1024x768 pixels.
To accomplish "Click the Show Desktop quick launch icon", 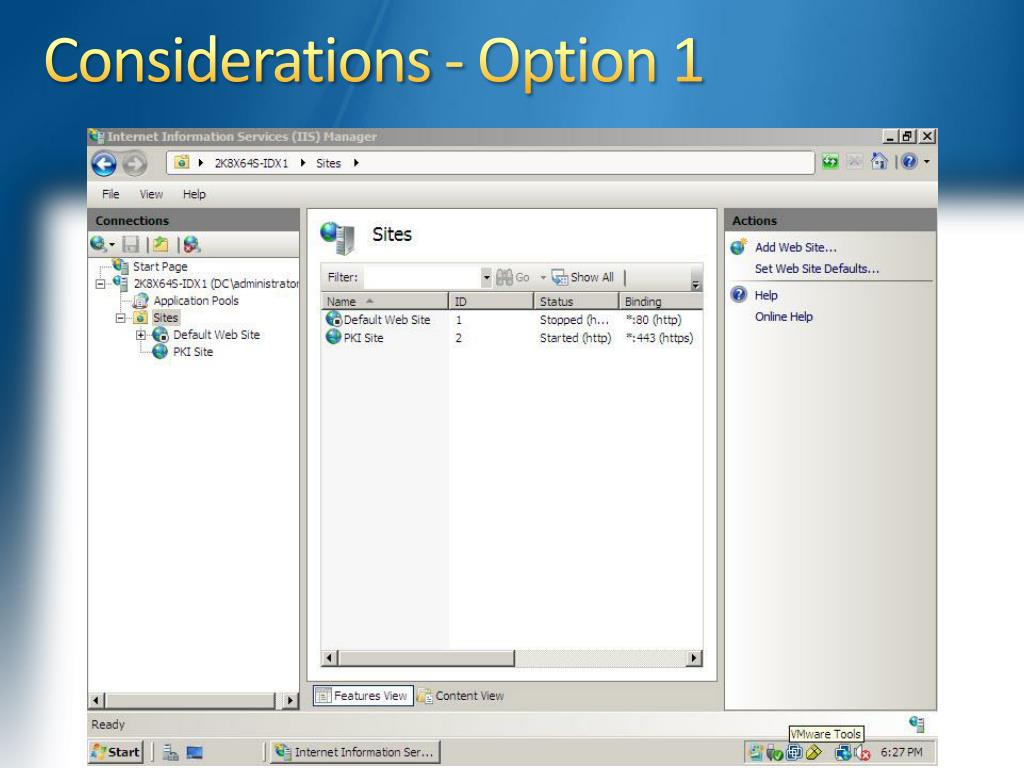I will (194, 753).
